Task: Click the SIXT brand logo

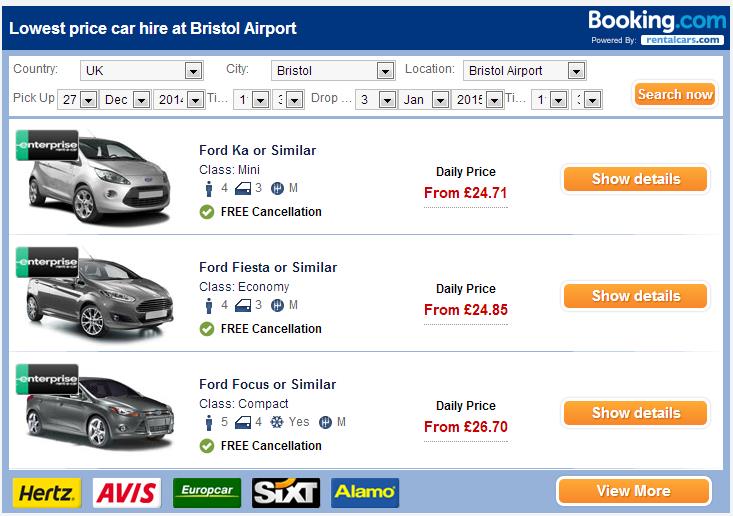Action: coord(286,492)
